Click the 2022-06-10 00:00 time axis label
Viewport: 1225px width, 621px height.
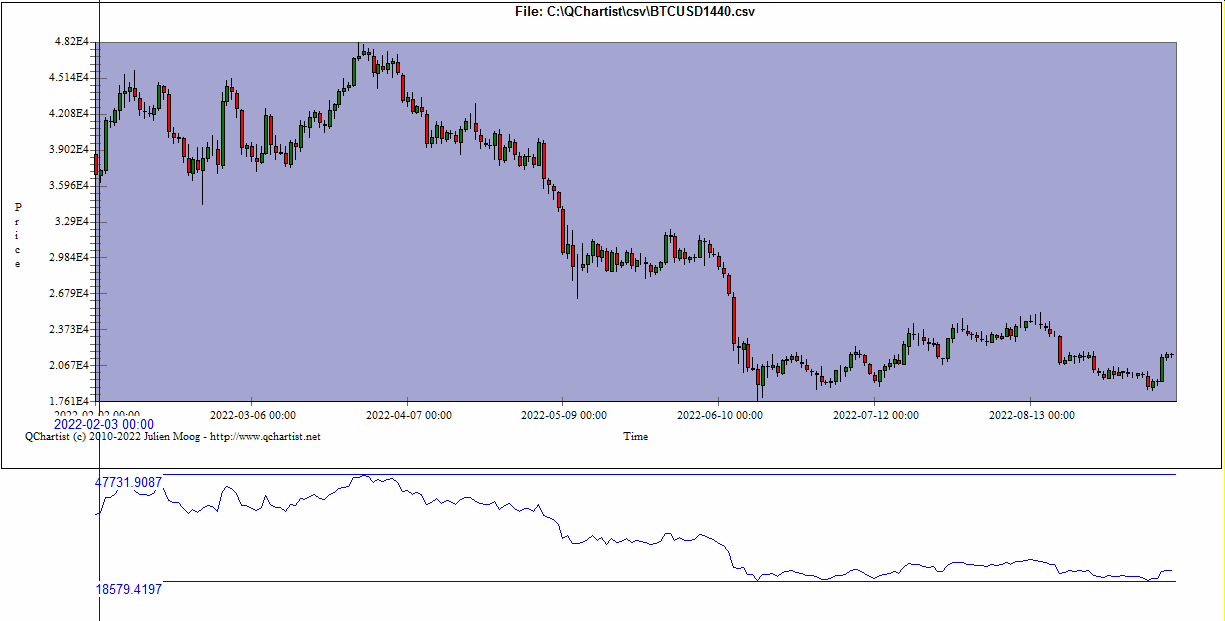click(x=720, y=414)
